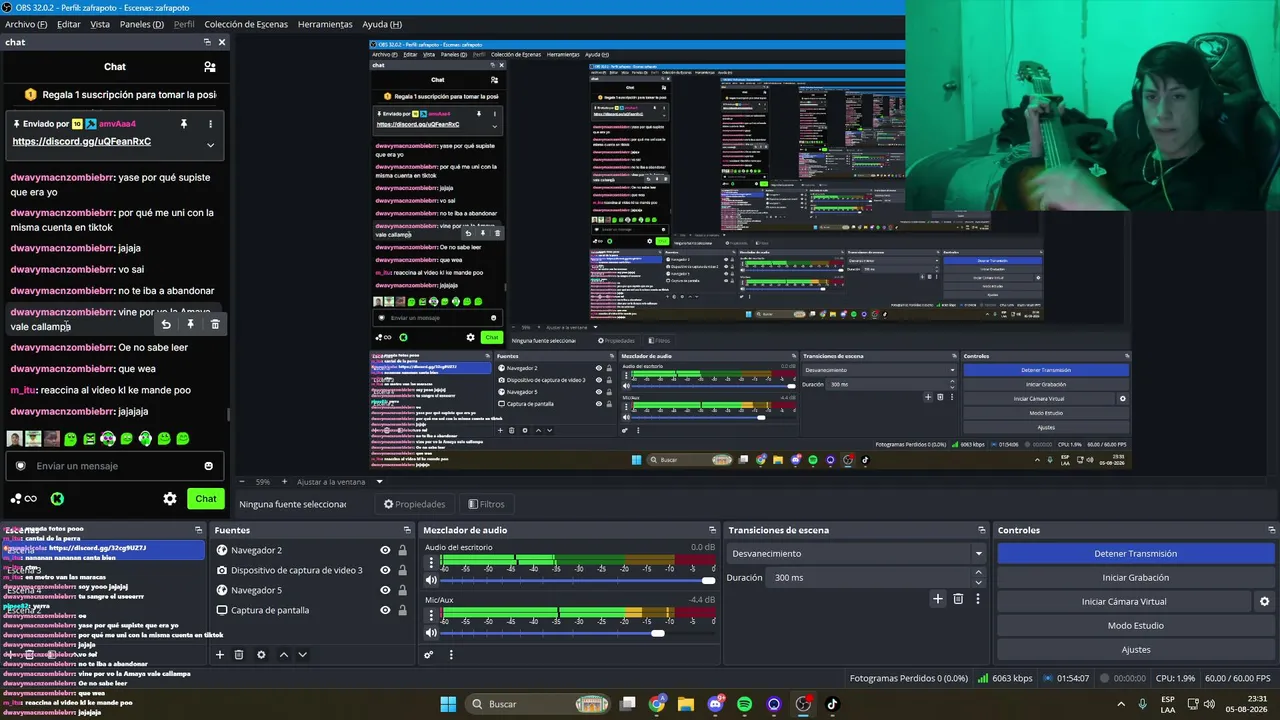
Task: Toggle the lock on Navegador 2
Action: tap(402, 550)
